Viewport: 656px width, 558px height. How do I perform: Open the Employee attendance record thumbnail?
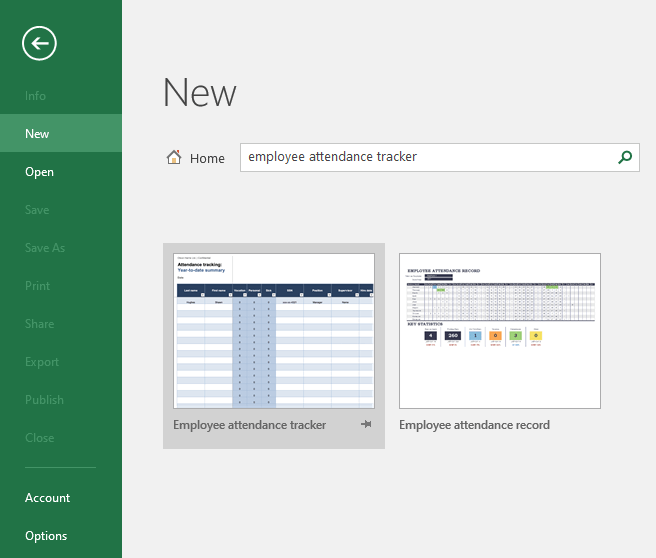(500, 331)
